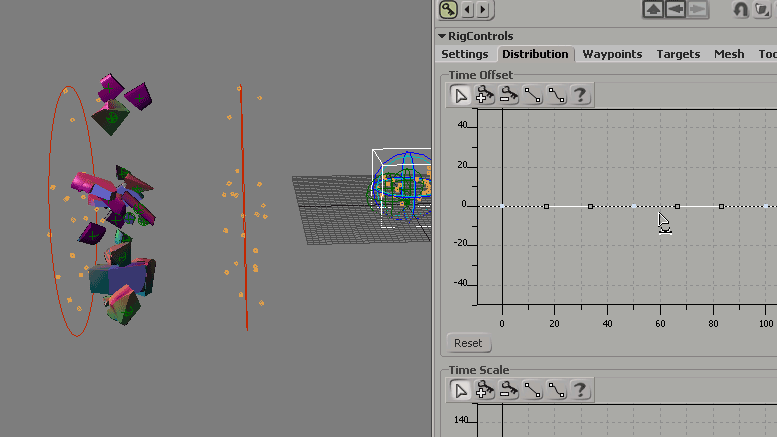Select pointer tool in Time Offset toolbar

pos(460,95)
